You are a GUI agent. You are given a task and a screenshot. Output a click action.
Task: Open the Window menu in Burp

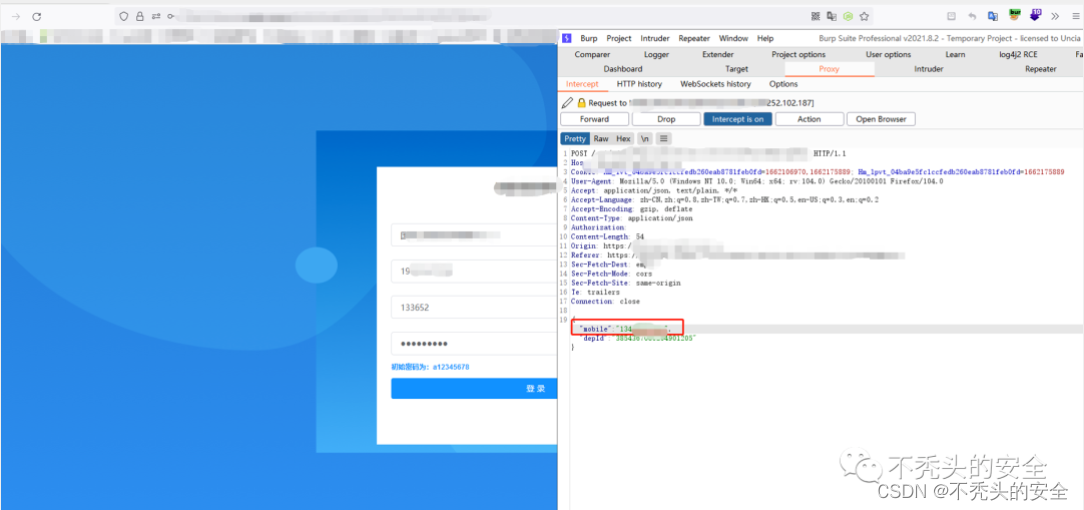click(x=733, y=39)
